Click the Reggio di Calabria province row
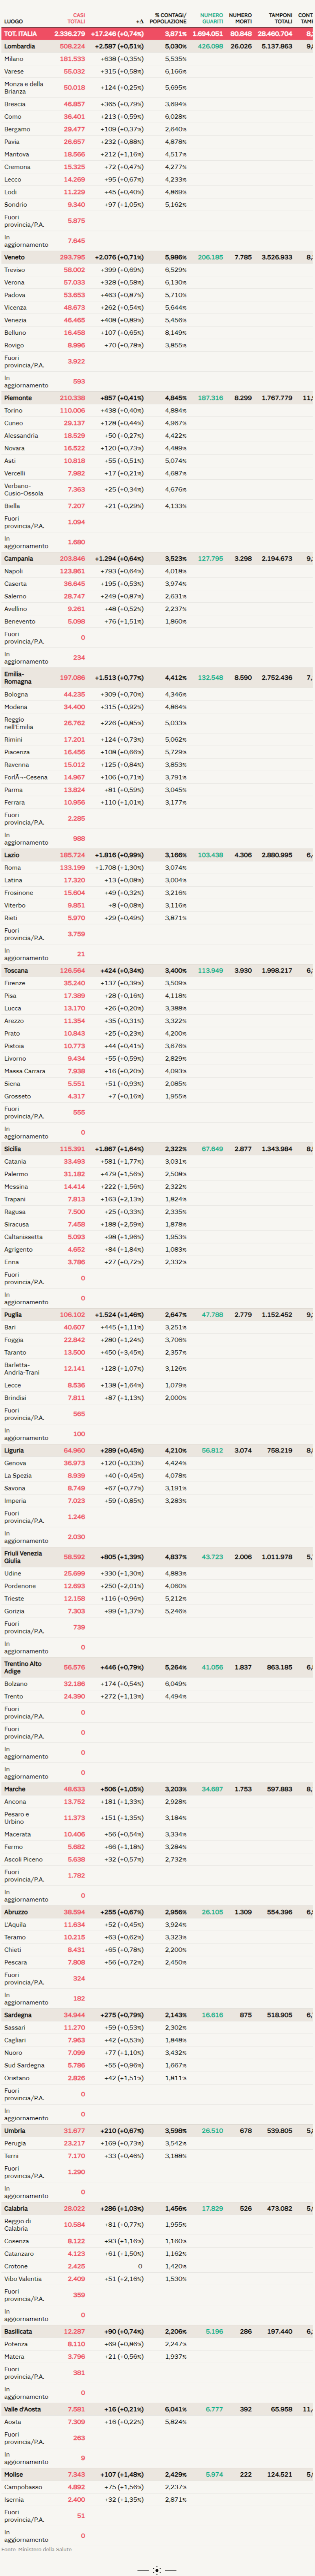The image size is (315, 2576). pyautogui.click(x=157, y=2225)
